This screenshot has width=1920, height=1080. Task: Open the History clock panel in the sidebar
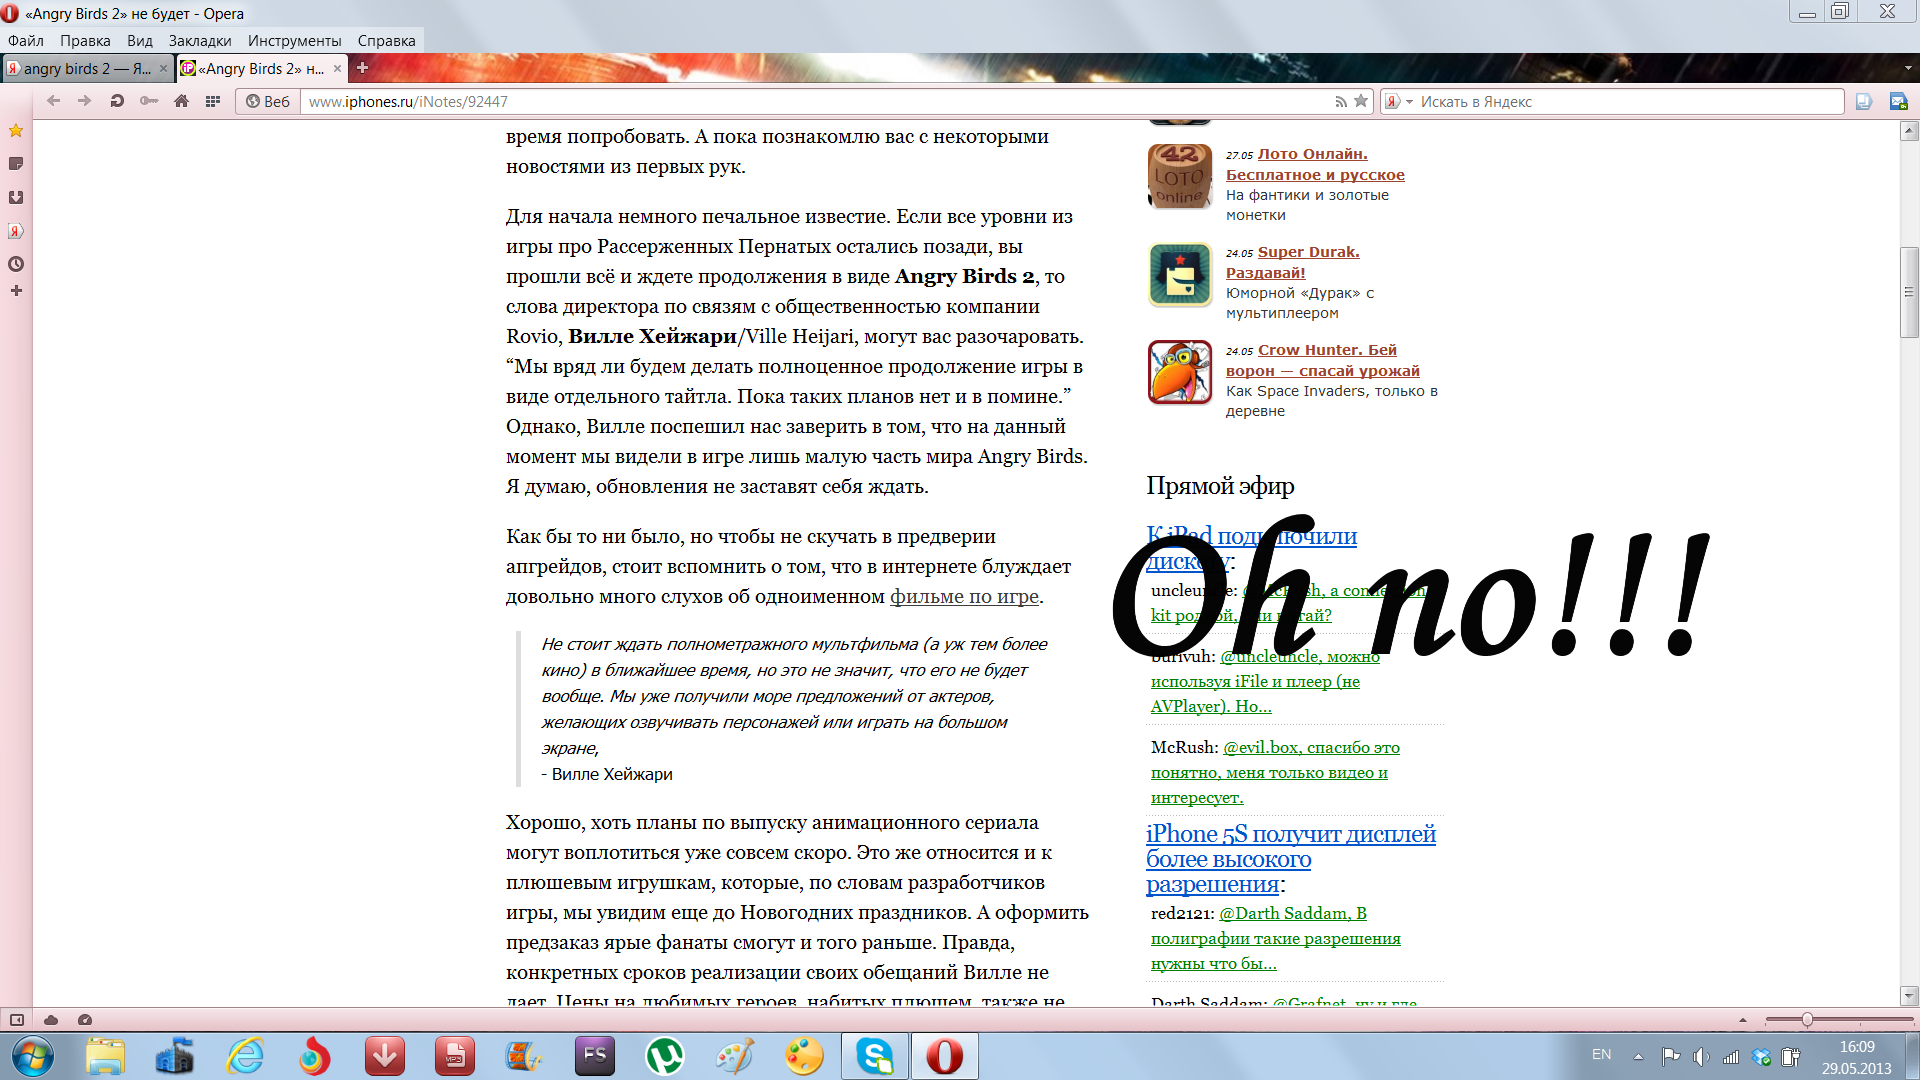click(16, 264)
